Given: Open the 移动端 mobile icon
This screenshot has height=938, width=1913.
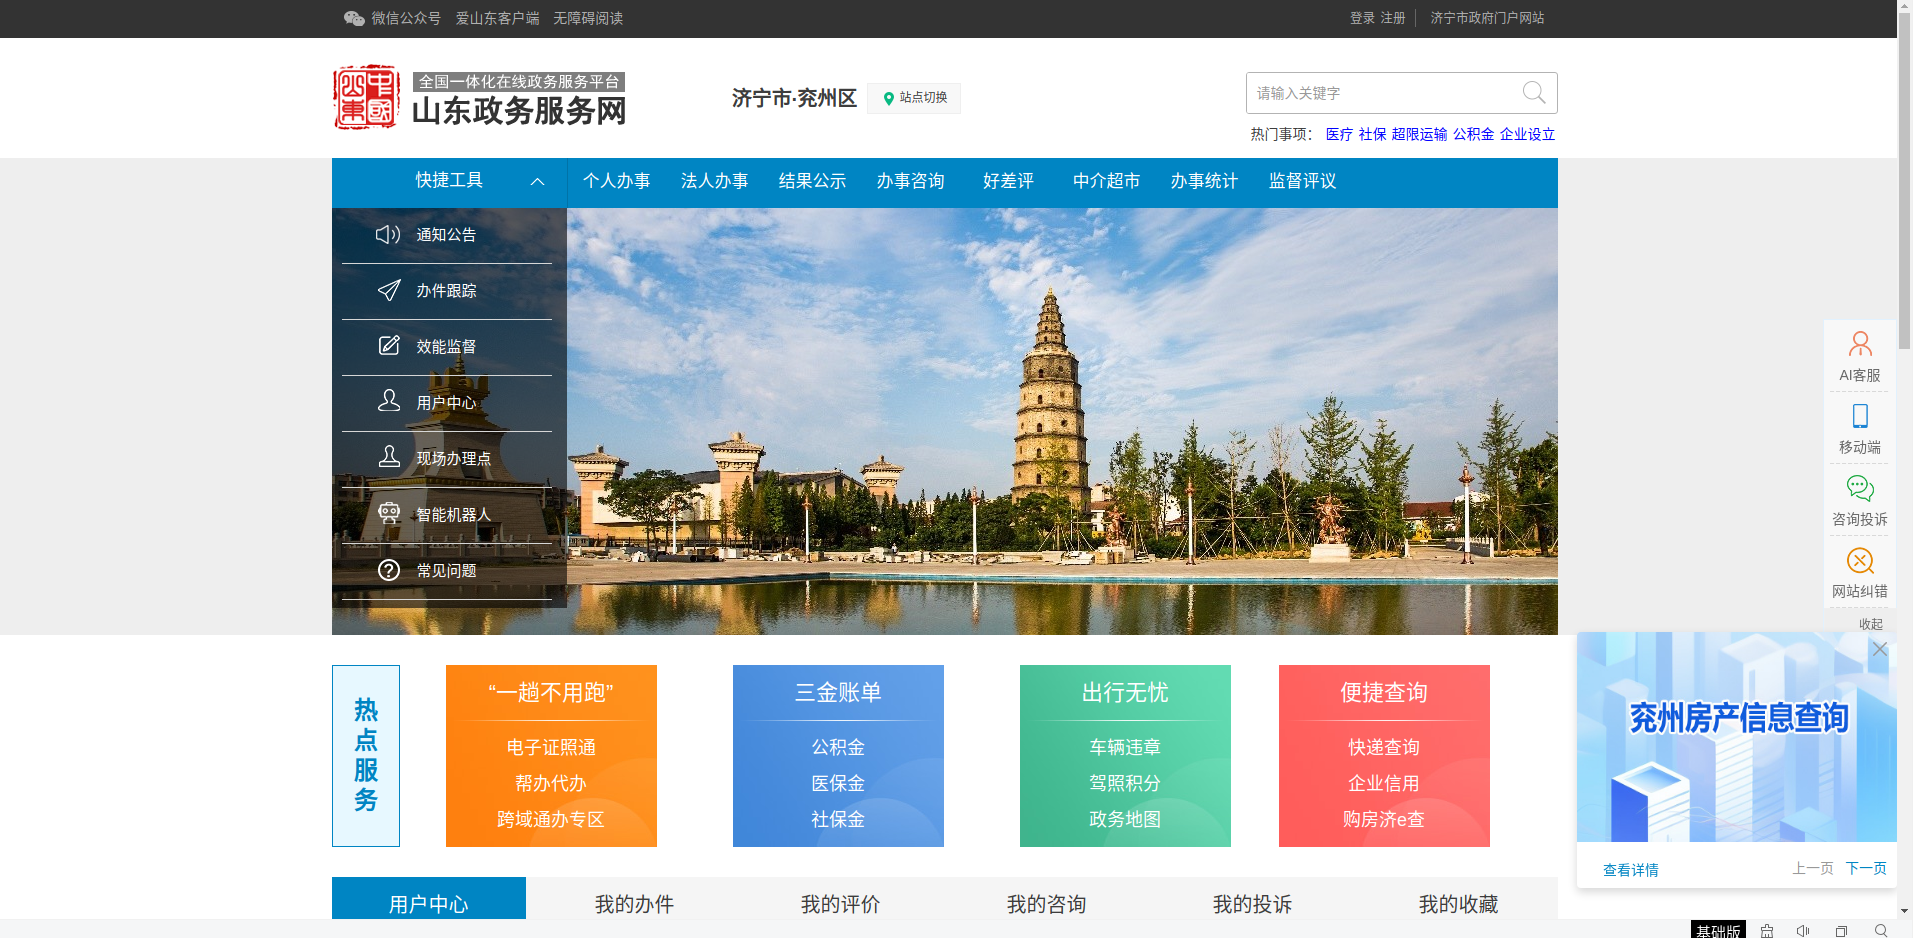Looking at the screenshot, I should pos(1859,417).
